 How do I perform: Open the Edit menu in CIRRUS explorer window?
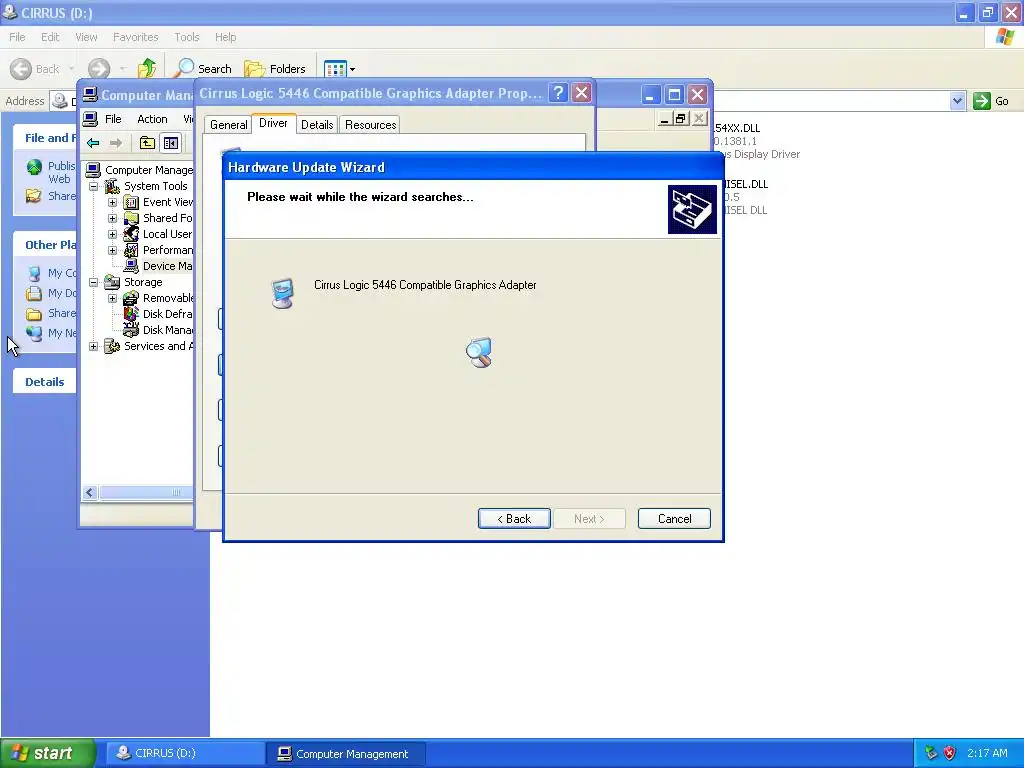pyautogui.click(x=50, y=37)
